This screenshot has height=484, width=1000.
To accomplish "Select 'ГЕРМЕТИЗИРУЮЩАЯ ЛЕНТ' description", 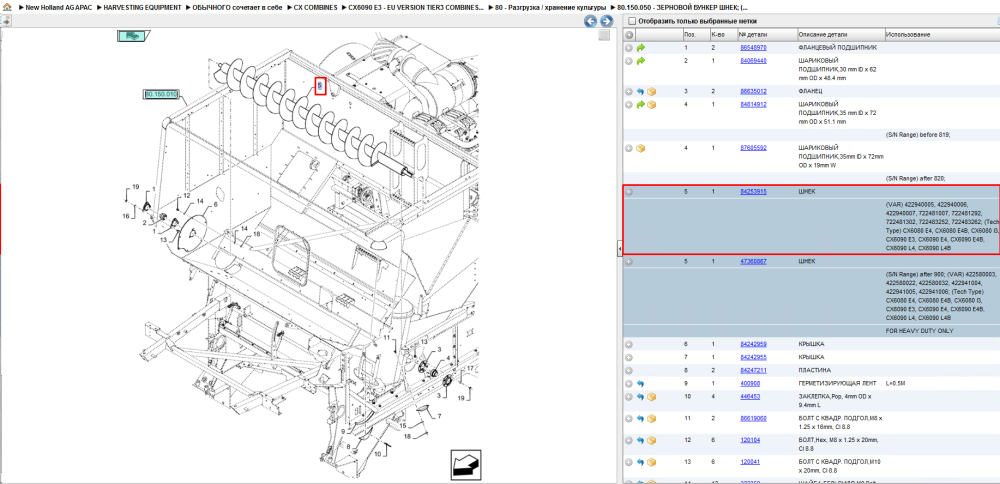I will (x=836, y=384).
